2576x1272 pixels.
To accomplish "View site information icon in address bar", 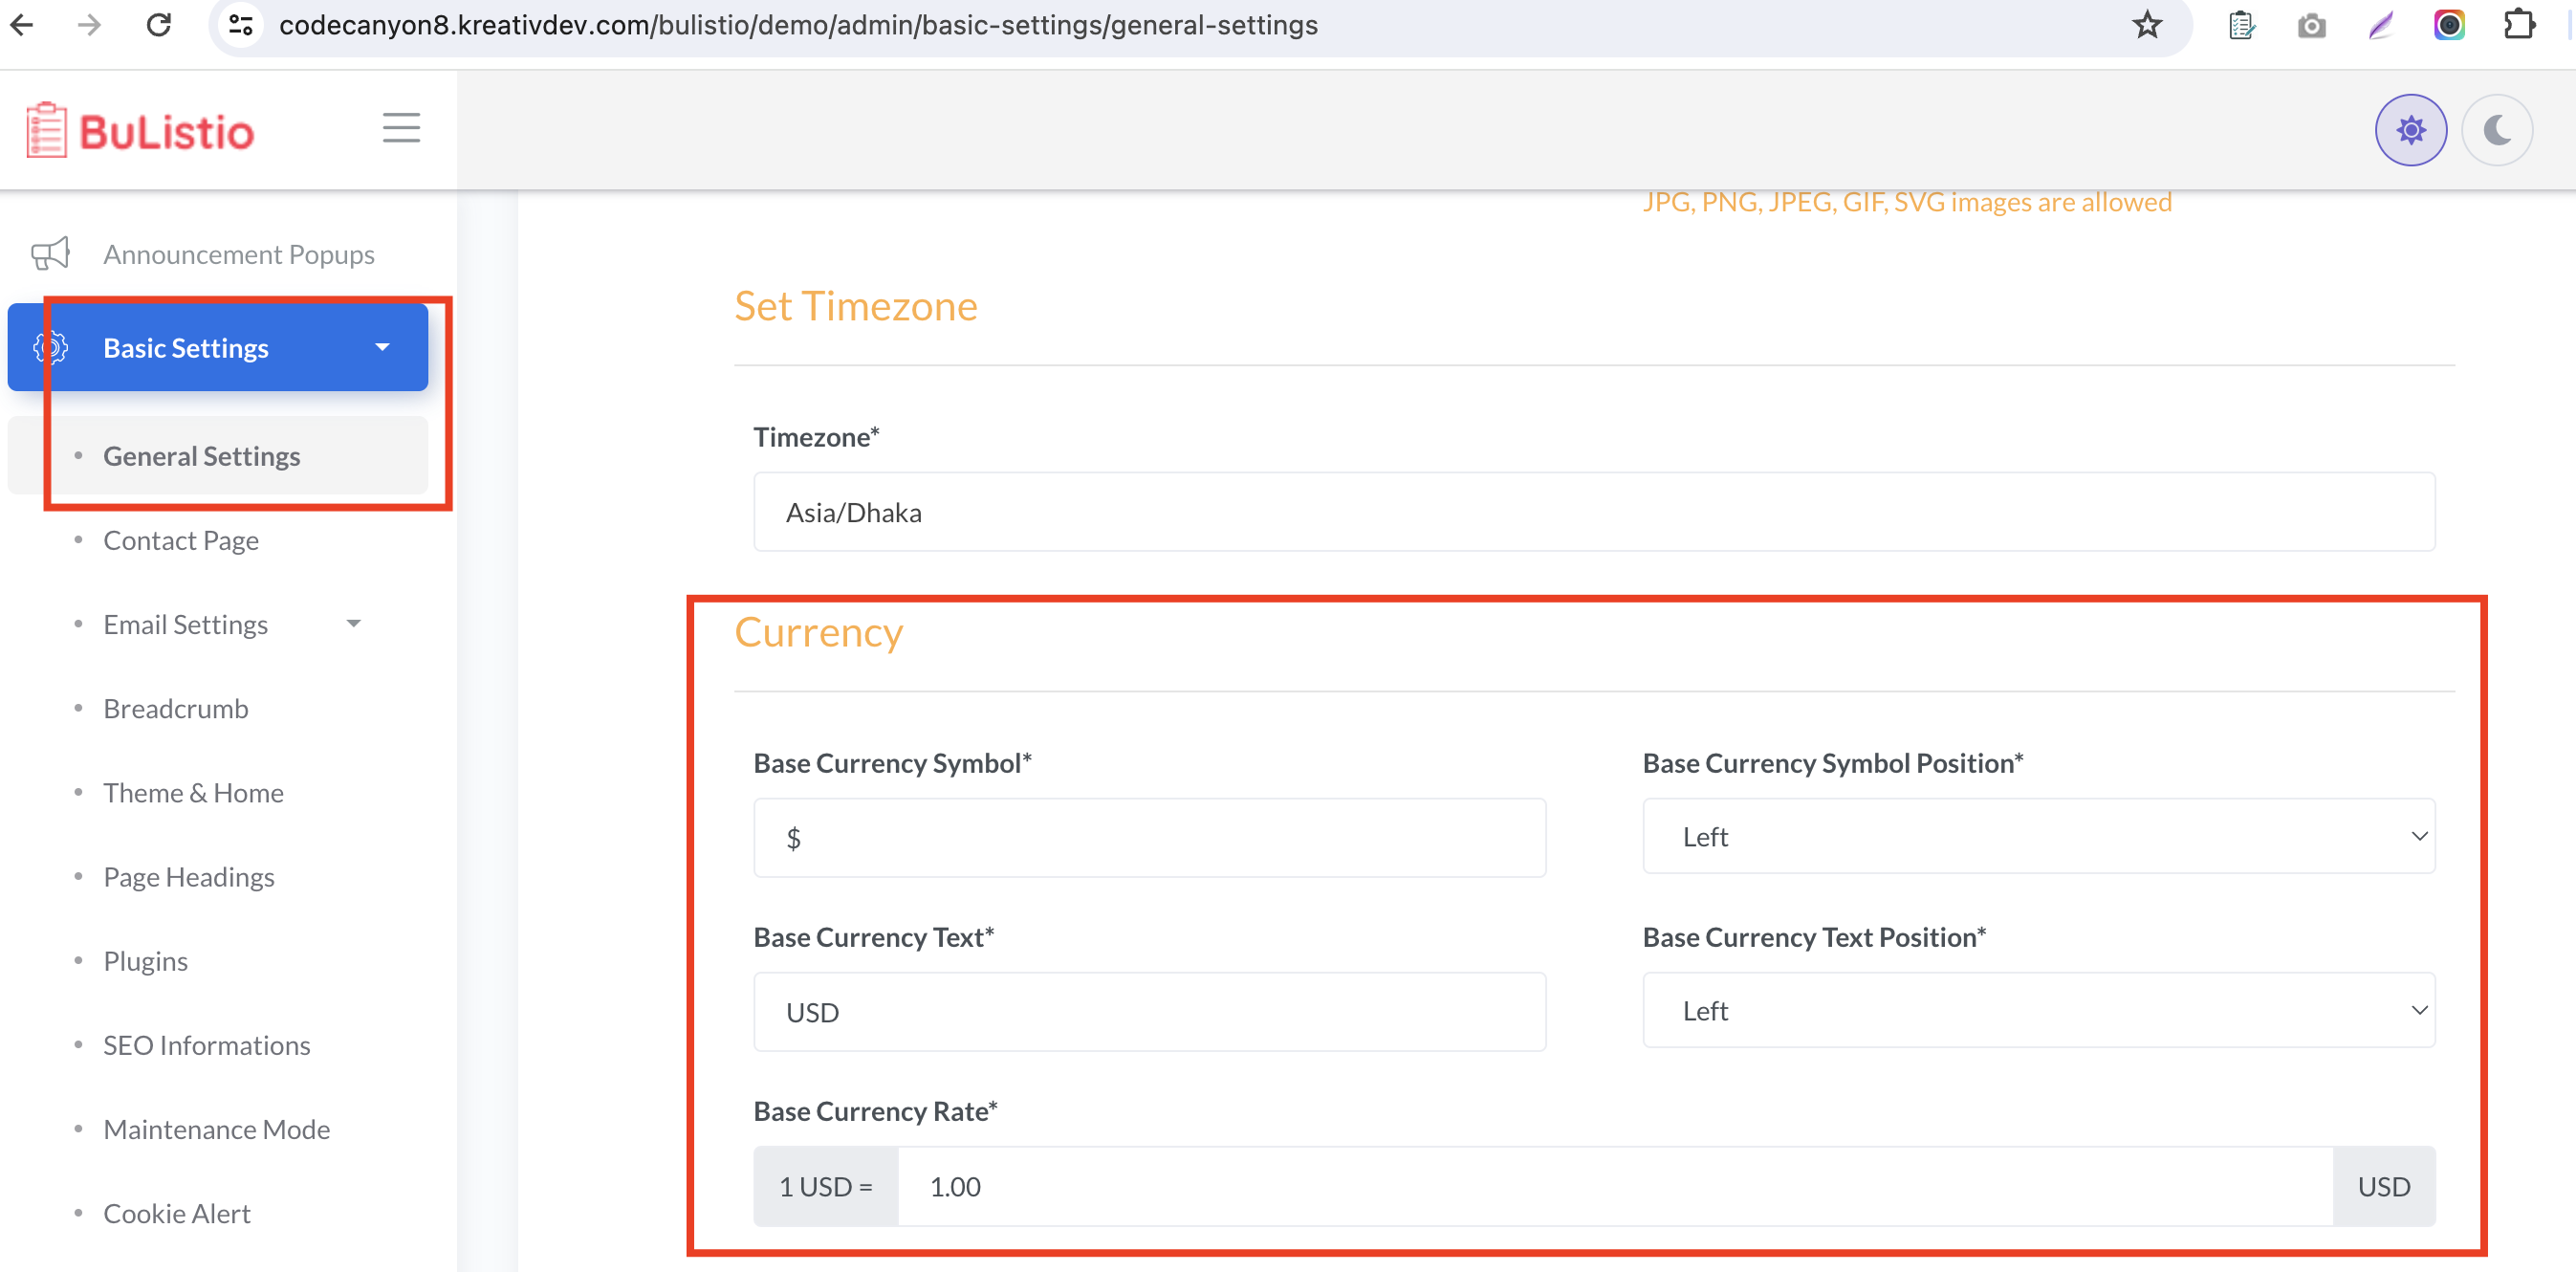I will coord(241,25).
